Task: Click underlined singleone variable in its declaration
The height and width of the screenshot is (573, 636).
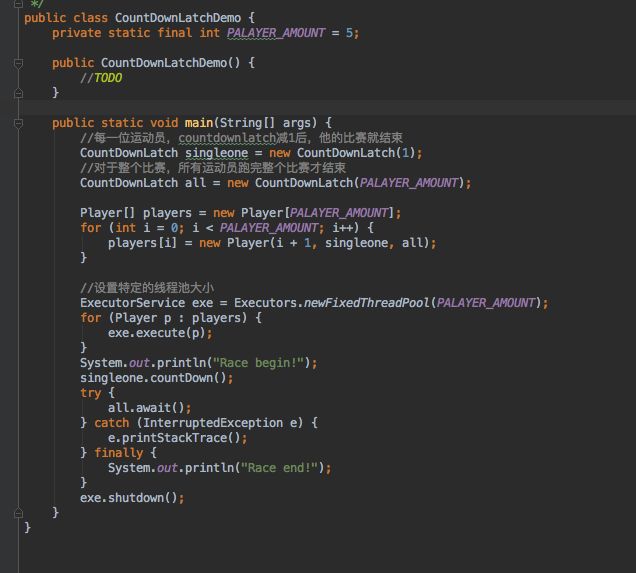Action: pyautogui.click(x=216, y=153)
